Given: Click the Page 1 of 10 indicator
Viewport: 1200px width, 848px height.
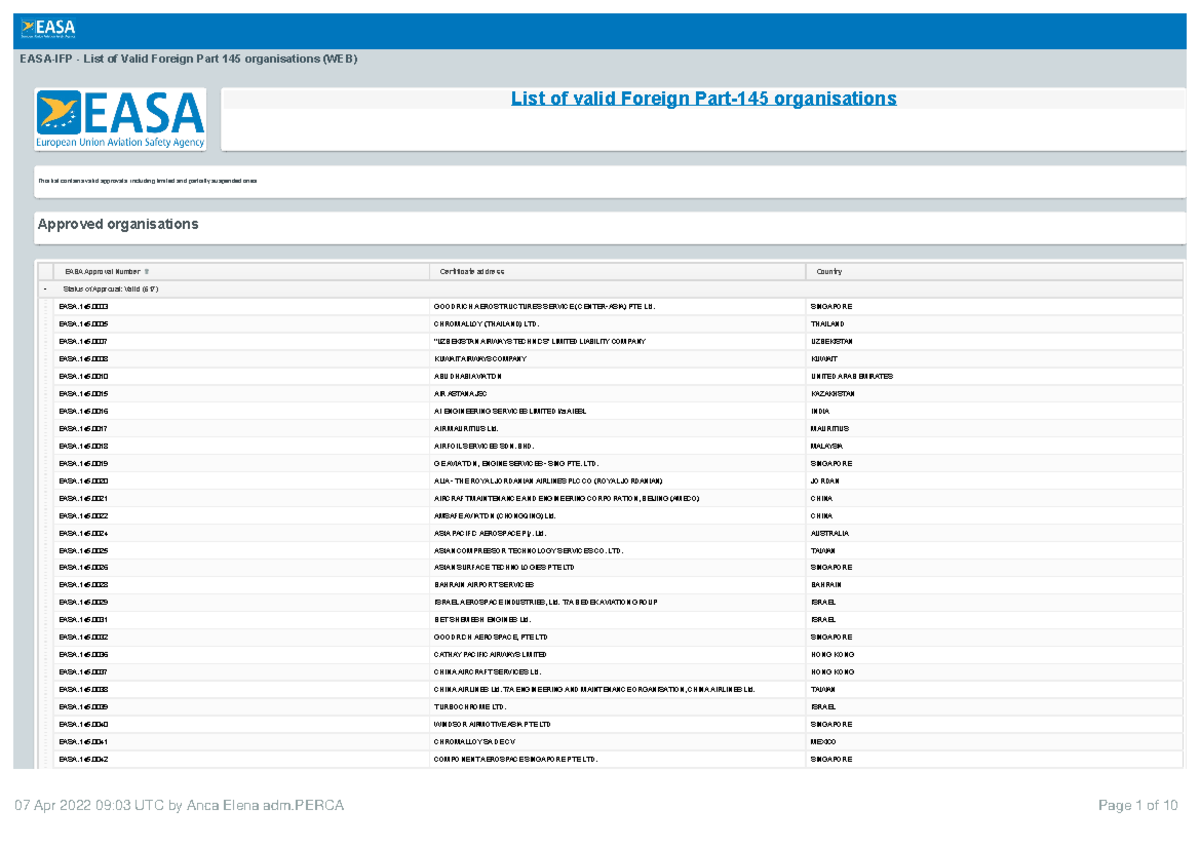Looking at the screenshot, I should pyautogui.click(x=1140, y=804).
